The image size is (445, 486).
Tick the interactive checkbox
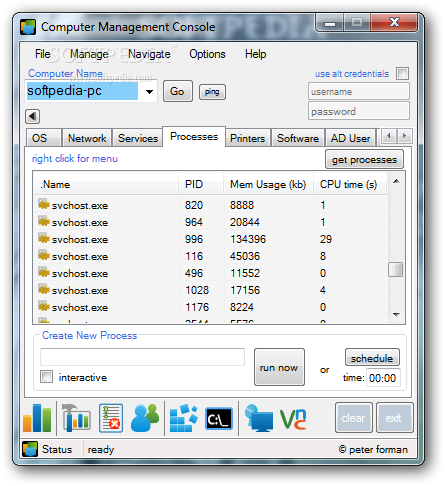pyautogui.click(x=46, y=377)
